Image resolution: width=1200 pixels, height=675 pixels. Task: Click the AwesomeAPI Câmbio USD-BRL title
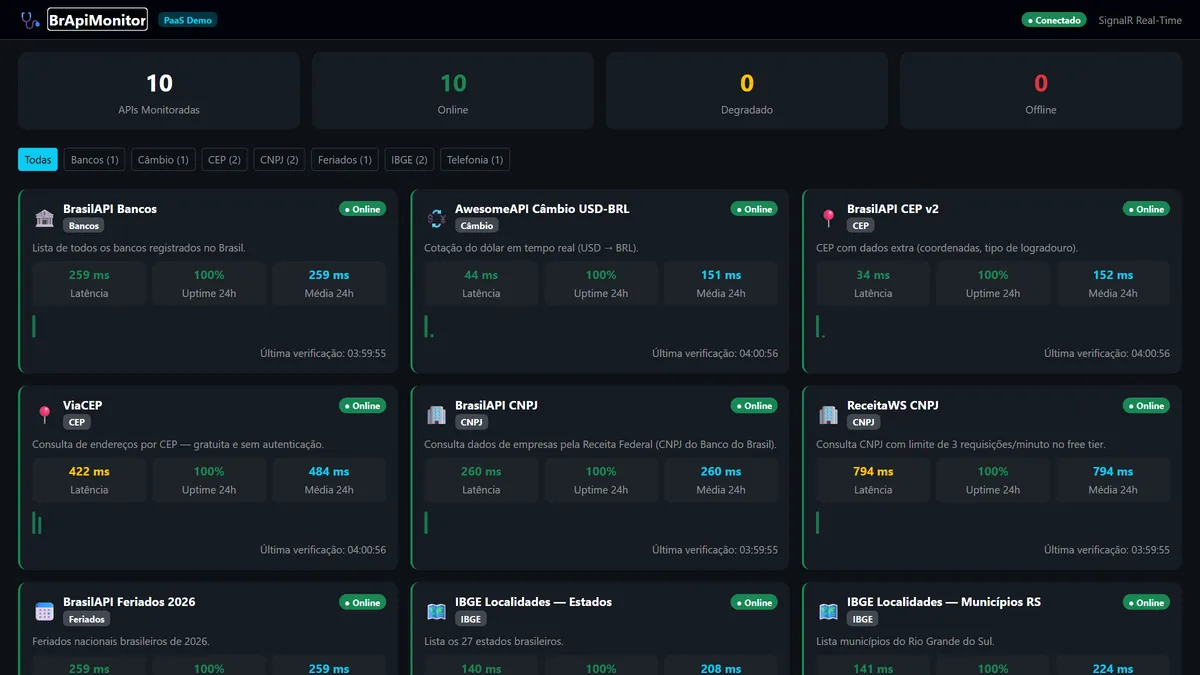542,209
